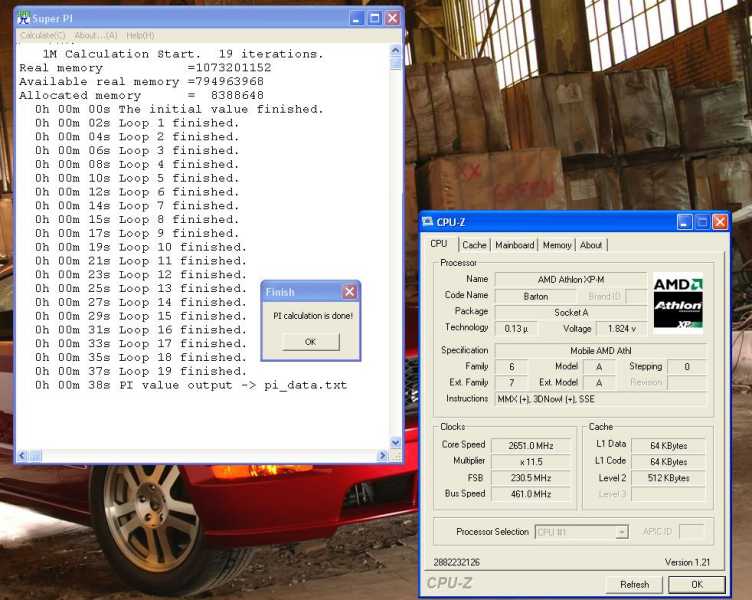Click the CPU-Z title bar icon
Viewport: 752px width, 600px height.
point(427,222)
